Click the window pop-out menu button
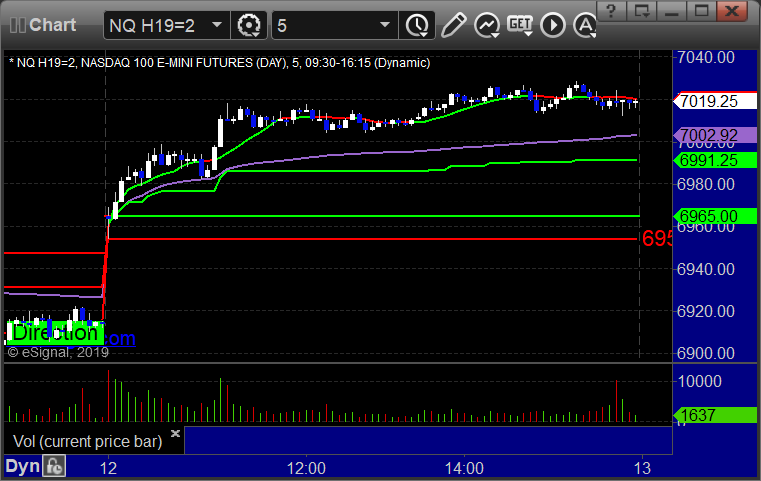The height and width of the screenshot is (481, 761). coord(641,11)
